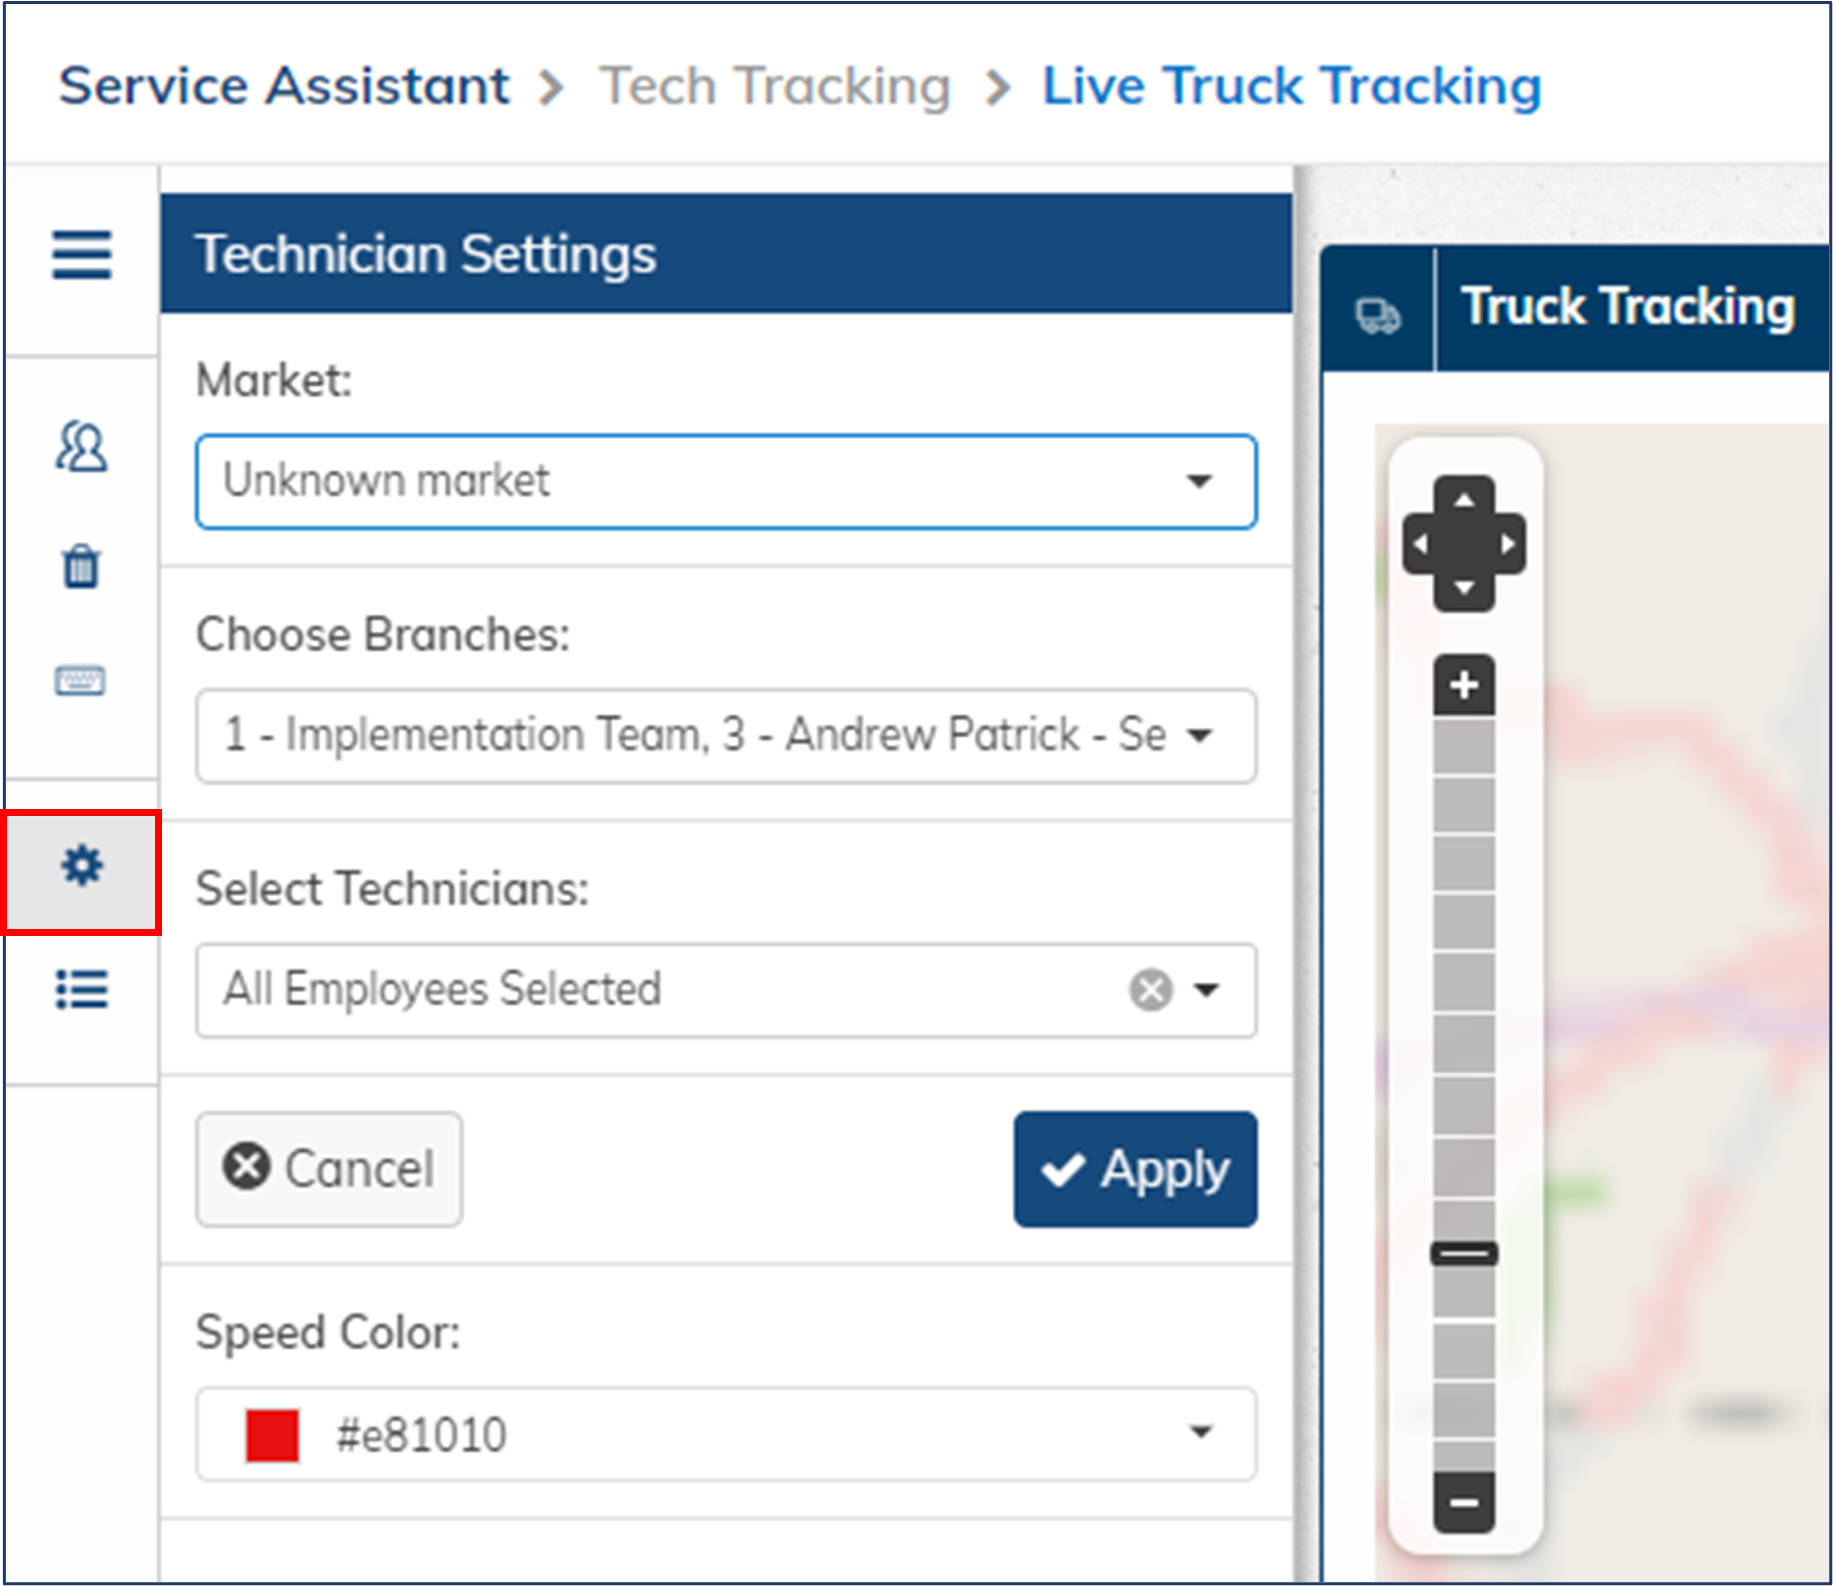This screenshot has width=1833, height=1586.
Task: Zoom in using the plus button on map
Action: click(1463, 685)
